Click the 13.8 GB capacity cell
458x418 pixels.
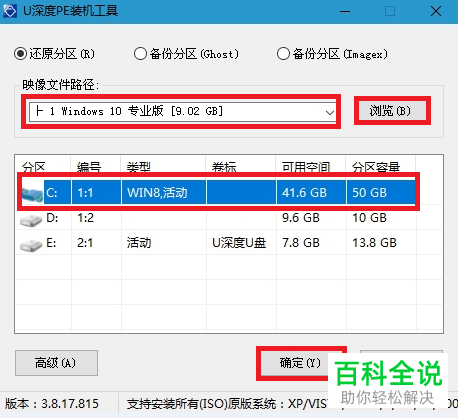pos(375,243)
